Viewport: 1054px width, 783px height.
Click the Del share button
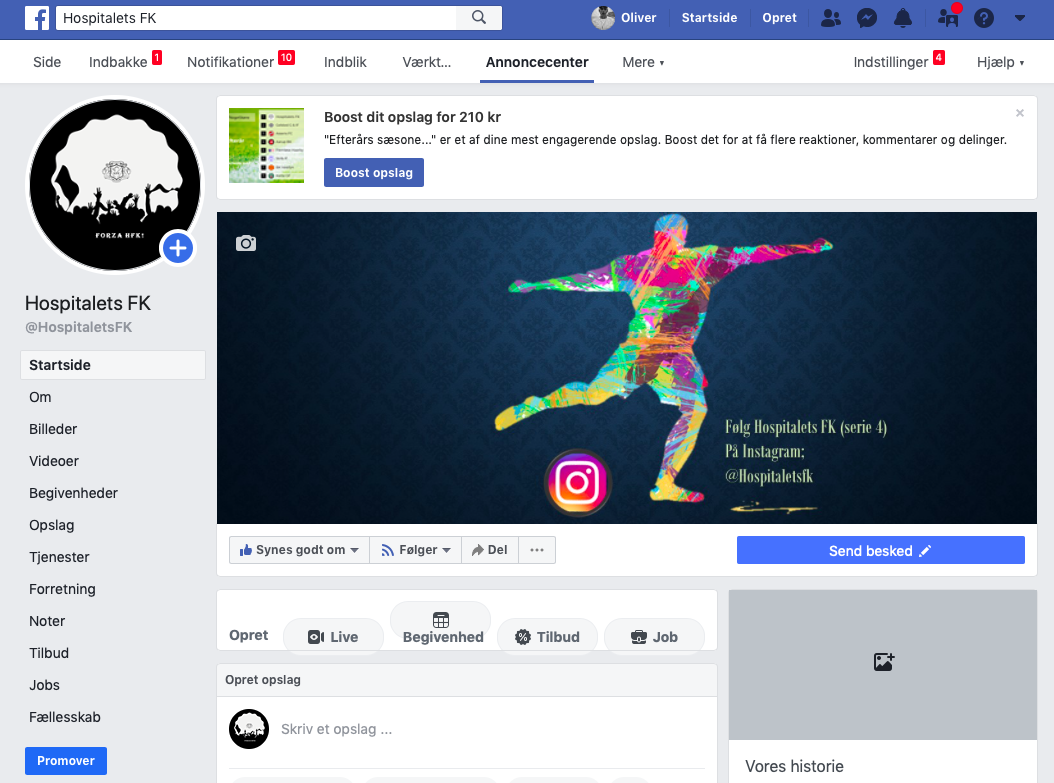489,550
